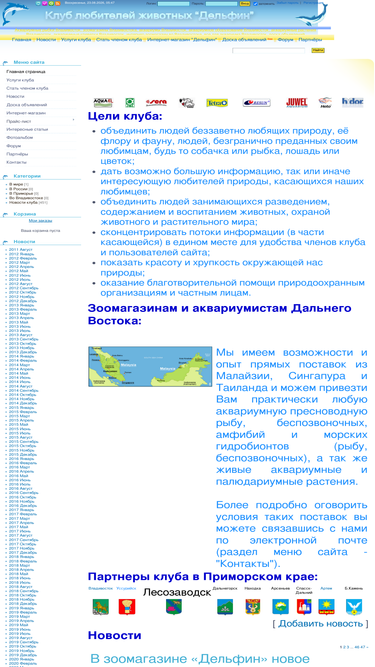
Task: Toggle the remember me checkbox
Action: [x=256, y=3]
